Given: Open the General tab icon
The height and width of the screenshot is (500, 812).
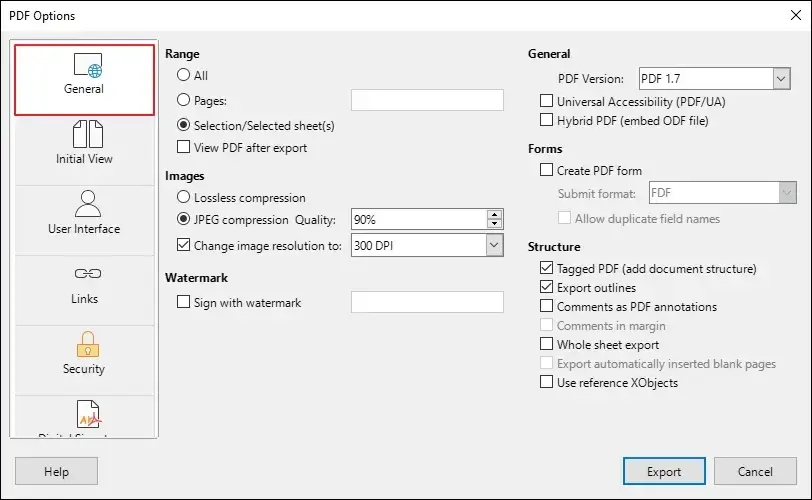Looking at the screenshot, I should click(88, 65).
